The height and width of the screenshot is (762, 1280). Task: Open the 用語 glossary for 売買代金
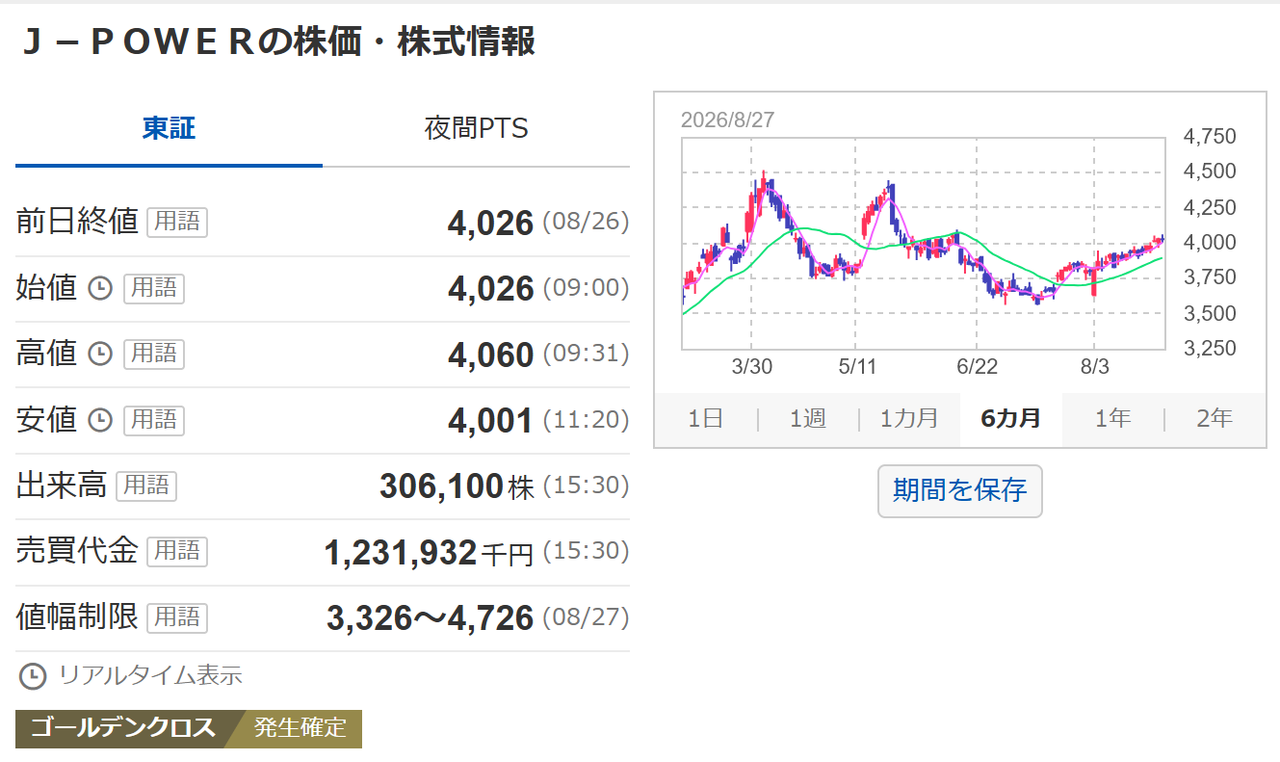pyautogui.click(x=177, y=552)
